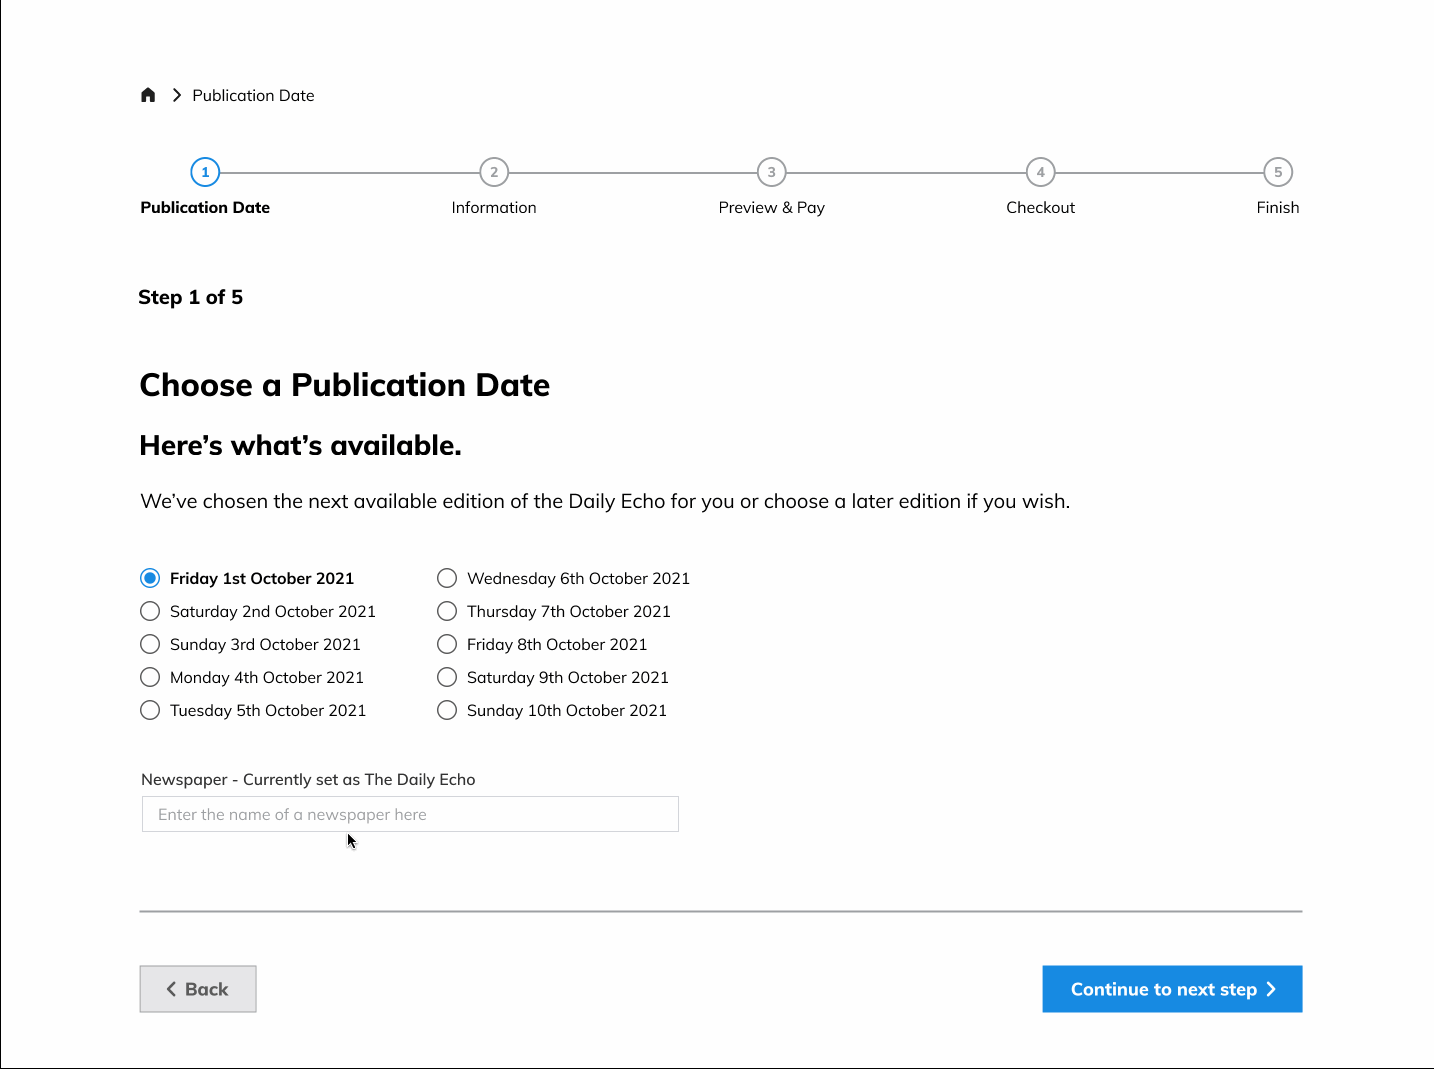Viewport: 1434px width, 1069px height.
Task: Click step 5 Finish circle
Action: (x=1277, y=172)
